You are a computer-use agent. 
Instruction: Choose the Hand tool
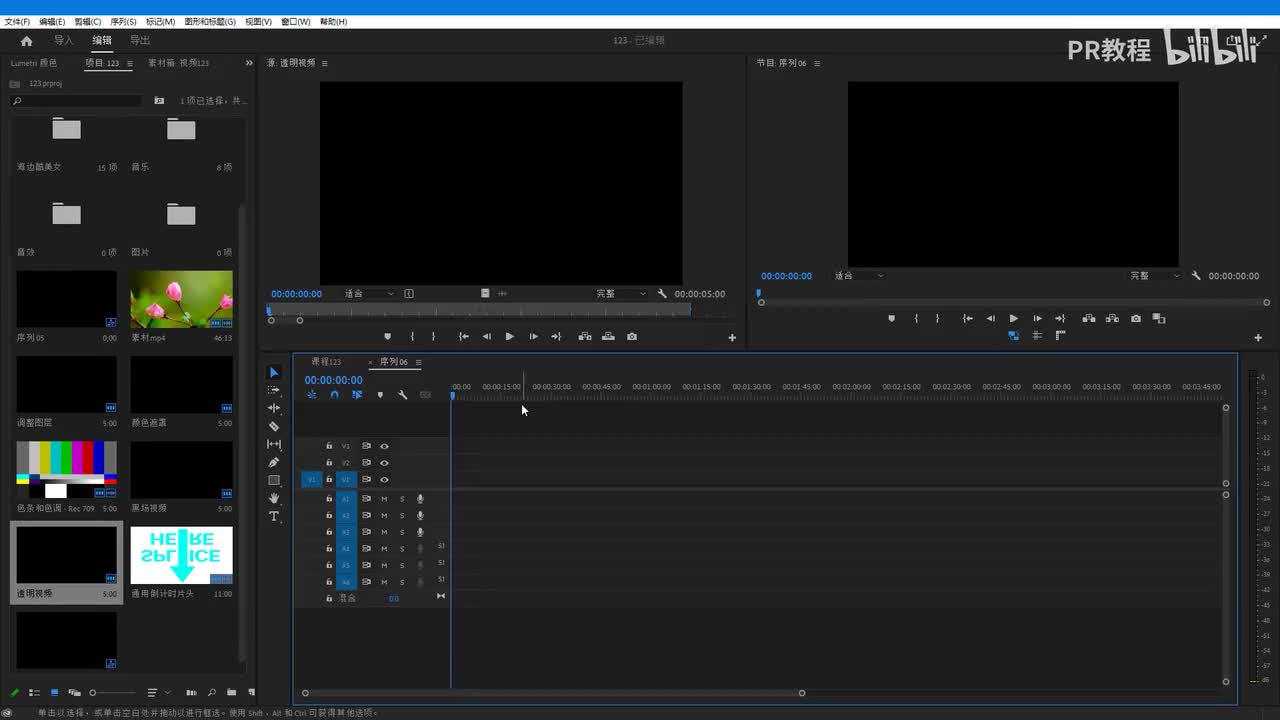coord(274,498)
